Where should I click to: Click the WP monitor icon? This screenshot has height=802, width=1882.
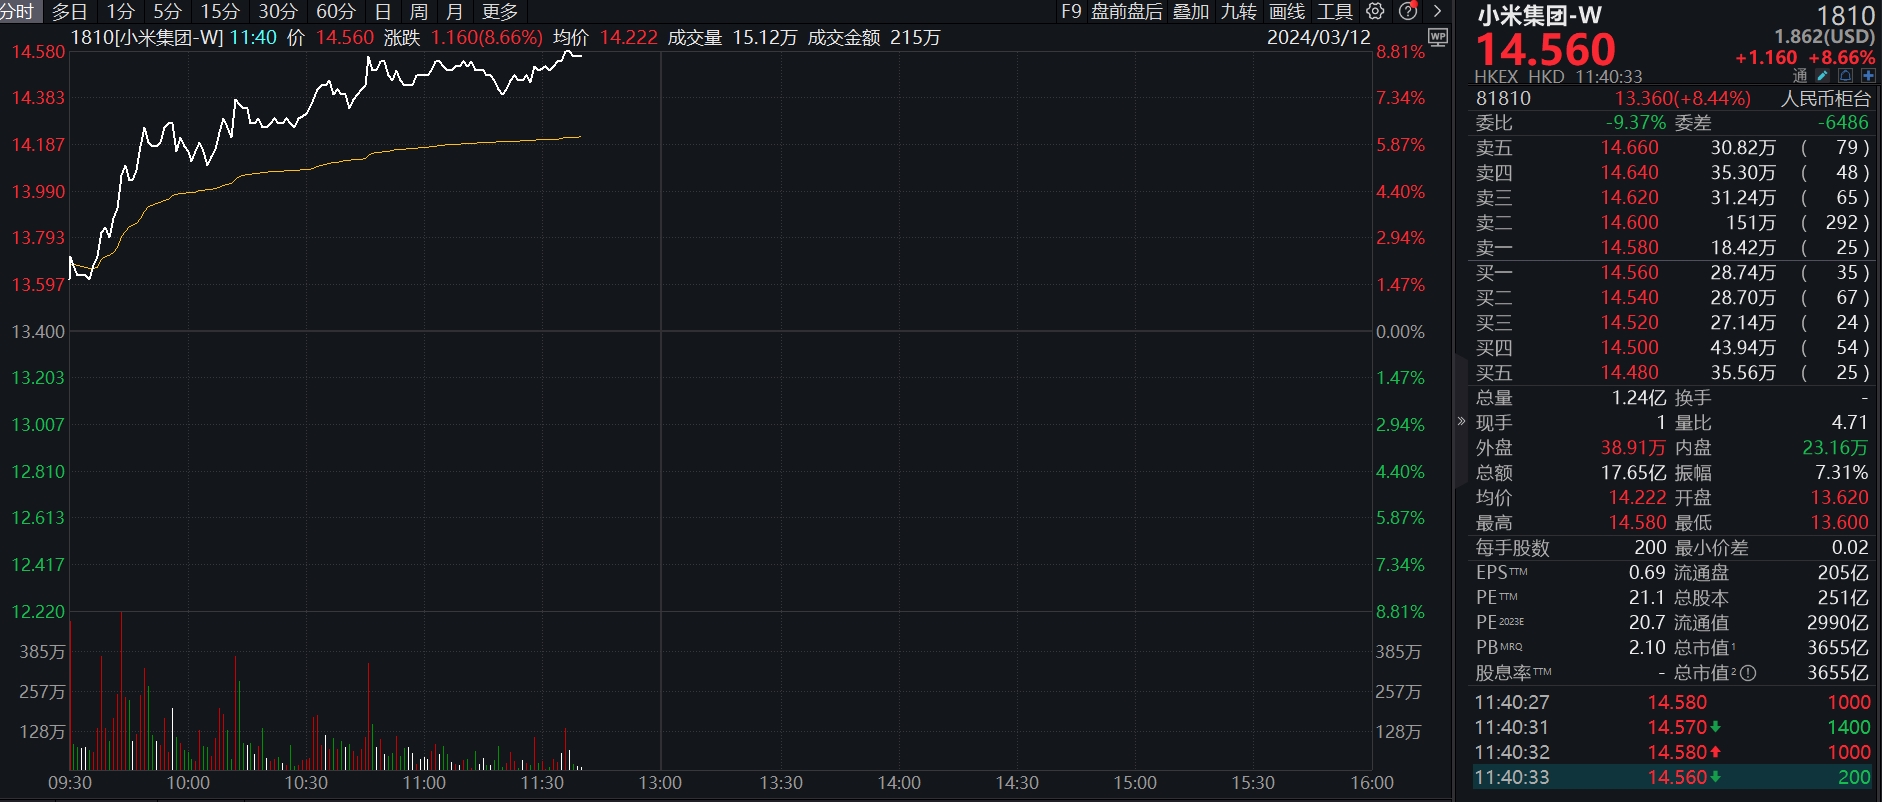pyautogui.click(x=1438, y=38)
